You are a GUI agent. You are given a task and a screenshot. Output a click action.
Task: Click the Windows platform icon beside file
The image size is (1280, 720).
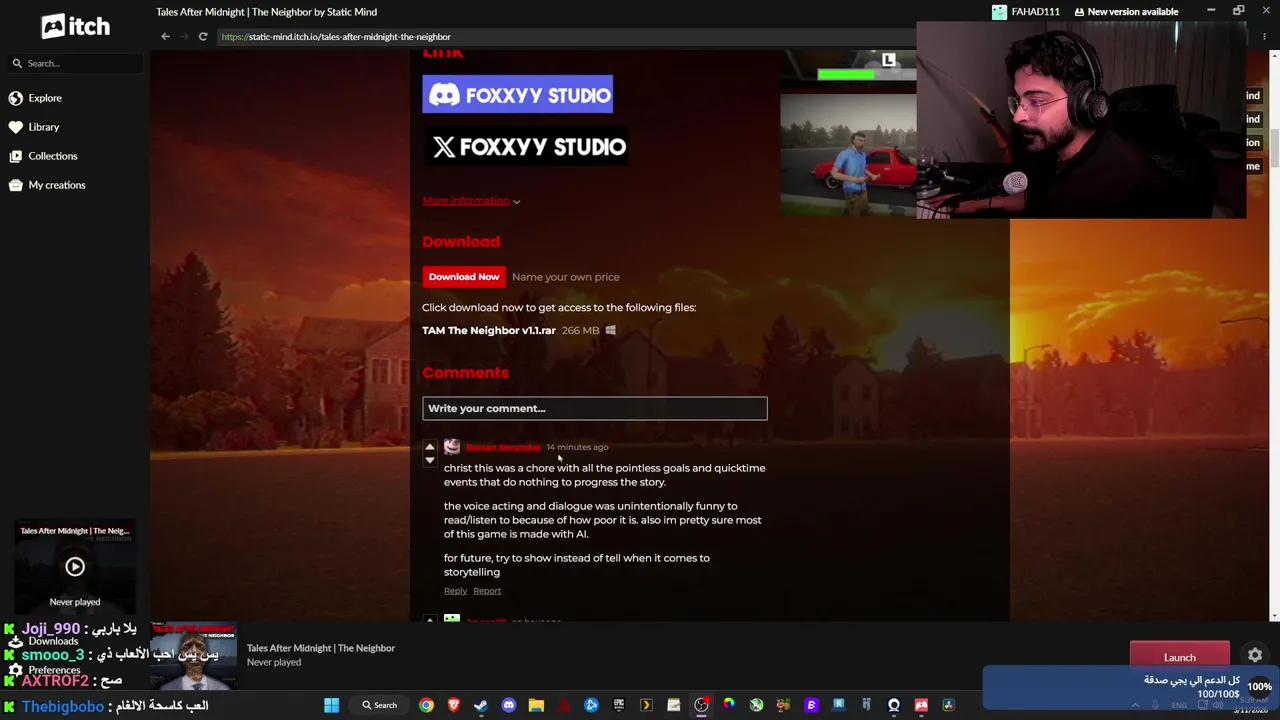611,330
